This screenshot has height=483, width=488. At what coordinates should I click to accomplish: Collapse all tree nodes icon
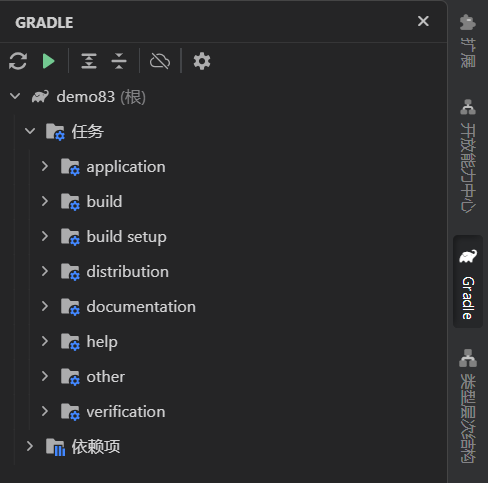pyautogui.click(x=119, y=61)
